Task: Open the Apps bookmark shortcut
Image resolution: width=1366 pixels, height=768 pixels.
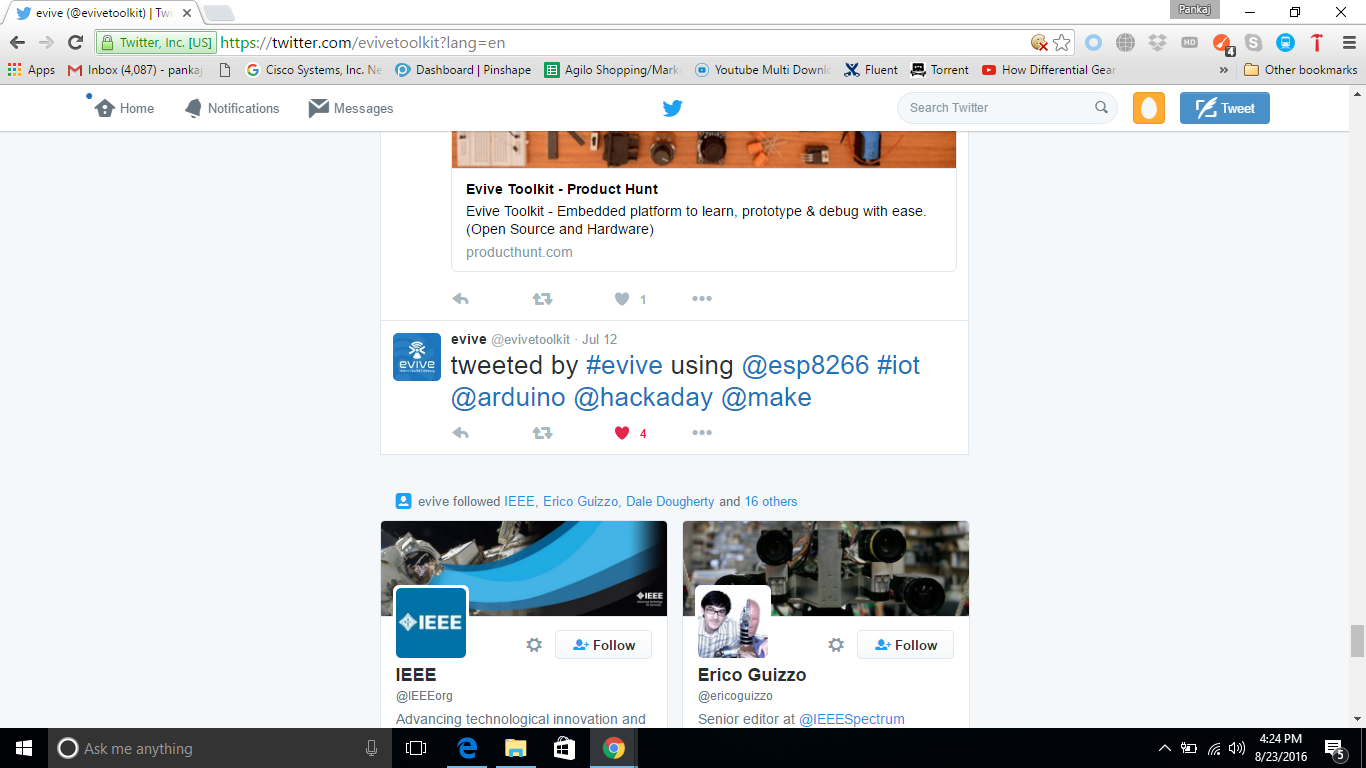Action: point(31,70)
